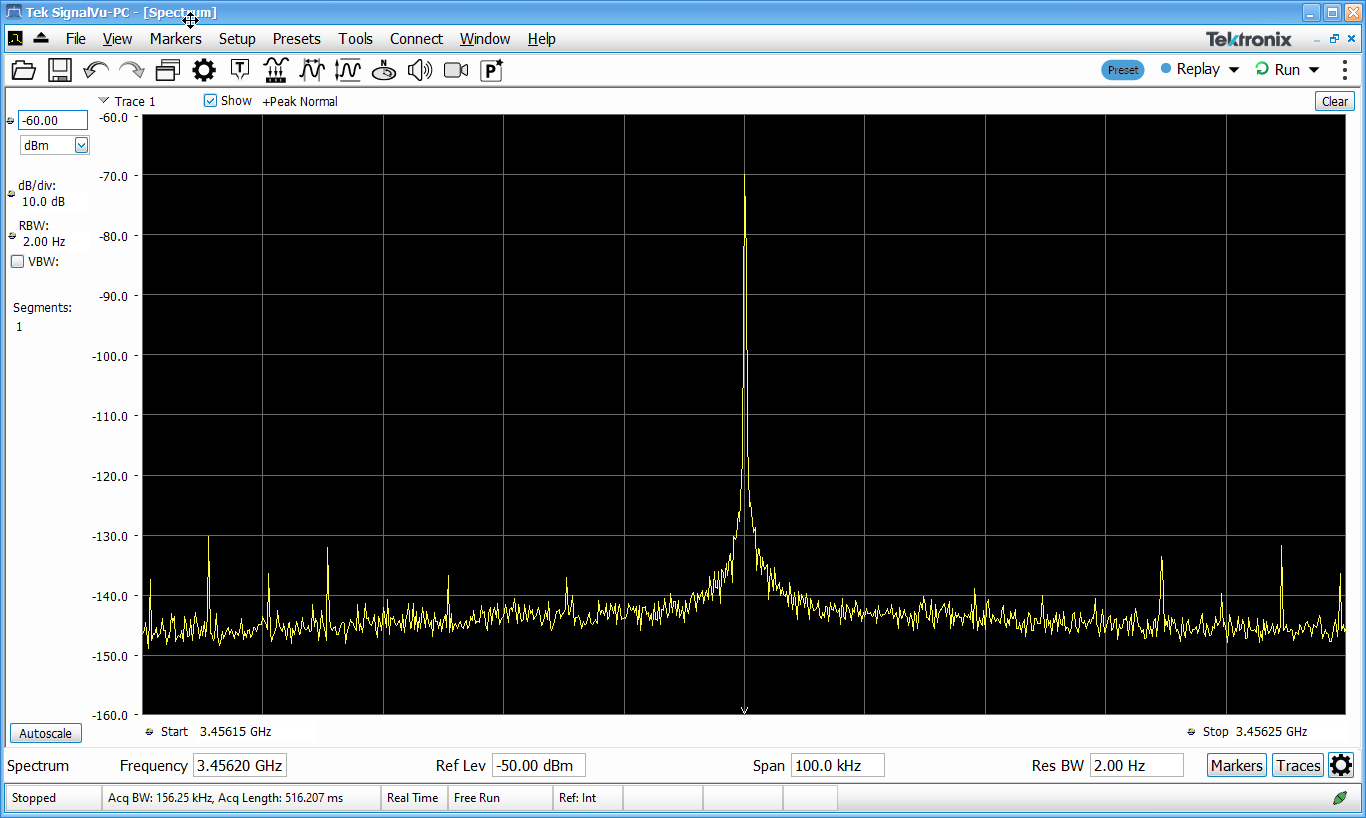Open the Tools menu
Image resolution: width=1366 pixels, height=818 pixels.
tap(355, 39)
